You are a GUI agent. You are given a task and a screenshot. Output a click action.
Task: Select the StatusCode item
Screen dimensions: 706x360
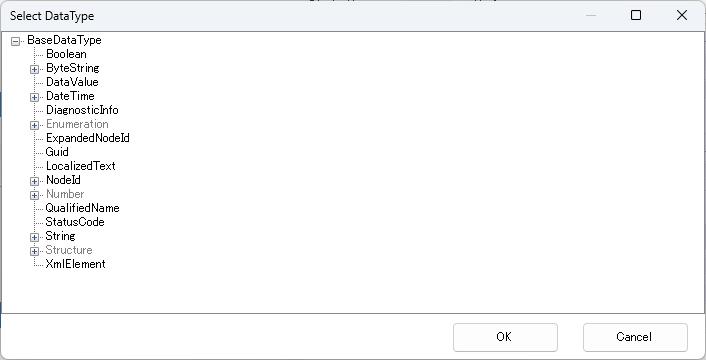point(75,222)
